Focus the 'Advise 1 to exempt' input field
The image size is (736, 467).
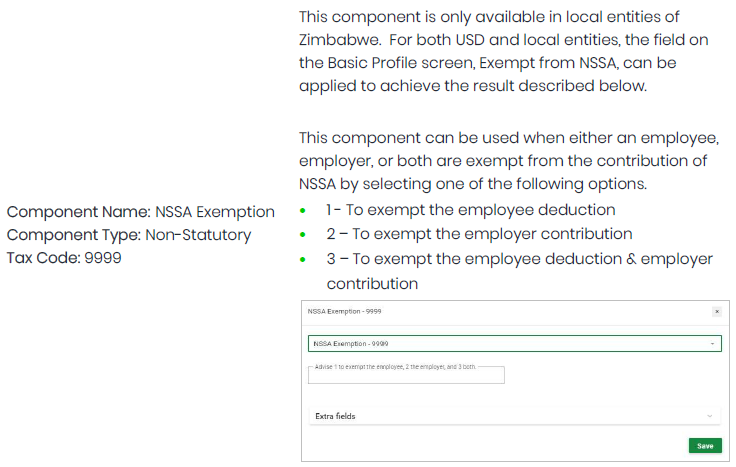(407, 376)
